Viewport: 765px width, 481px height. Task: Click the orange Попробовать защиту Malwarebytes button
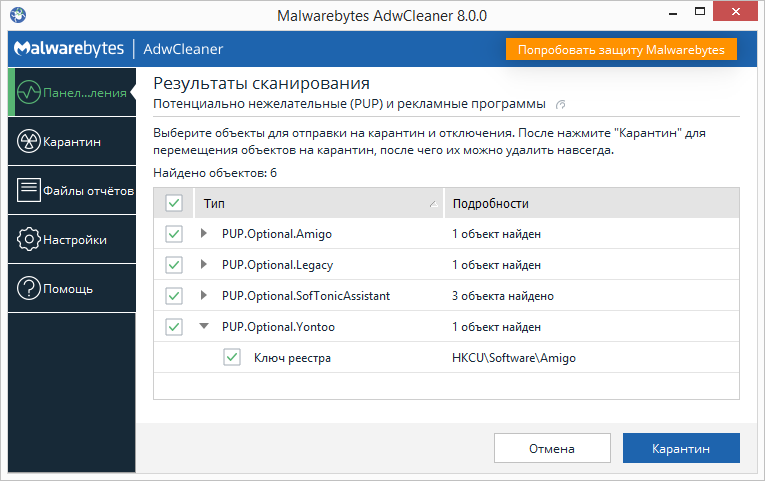(621, 49)
